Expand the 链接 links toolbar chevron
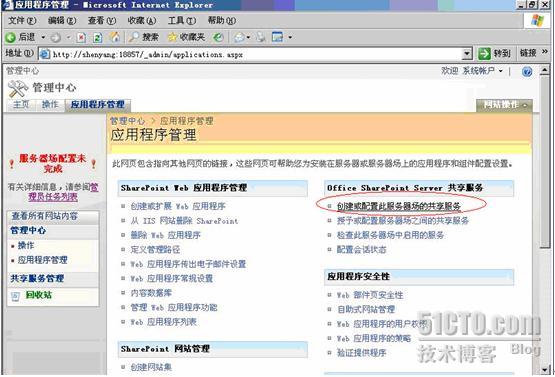The height and width of the screenshot is (377, 555). [x=545, y=52]
